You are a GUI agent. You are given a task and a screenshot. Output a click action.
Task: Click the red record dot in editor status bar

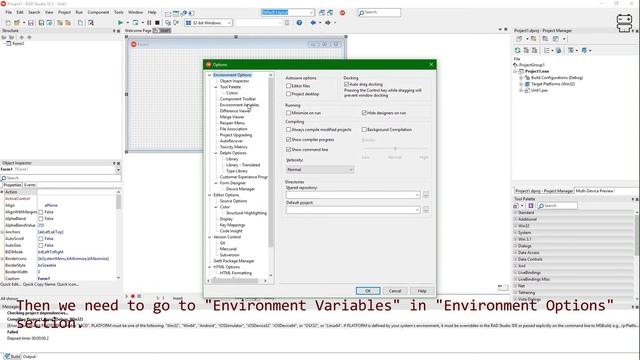coord(133,296)
